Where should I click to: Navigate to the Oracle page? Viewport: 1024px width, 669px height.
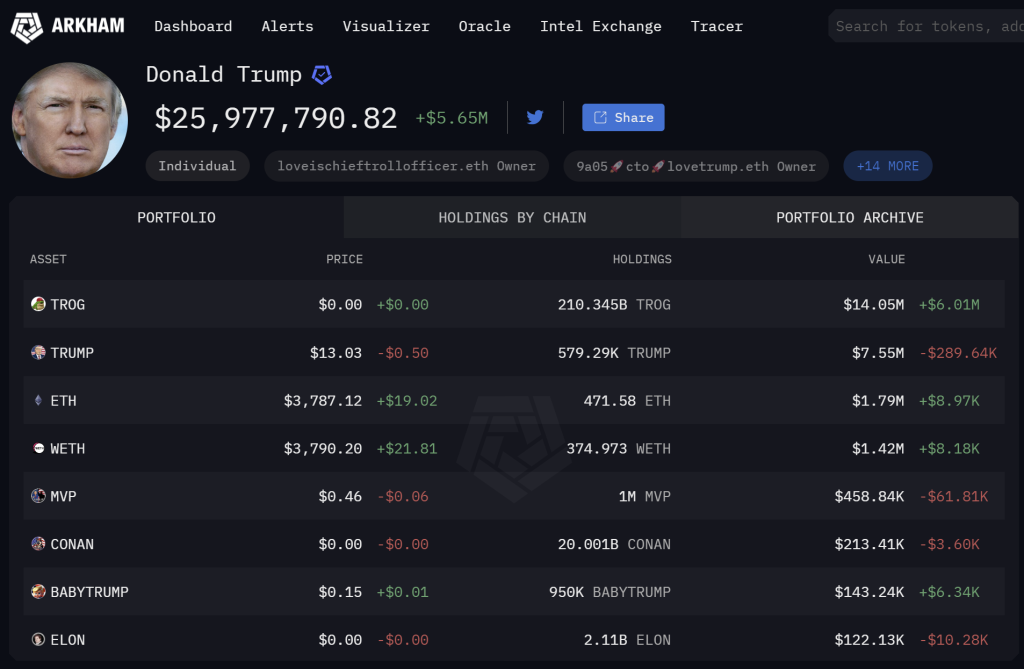click(x=484, y=26)
